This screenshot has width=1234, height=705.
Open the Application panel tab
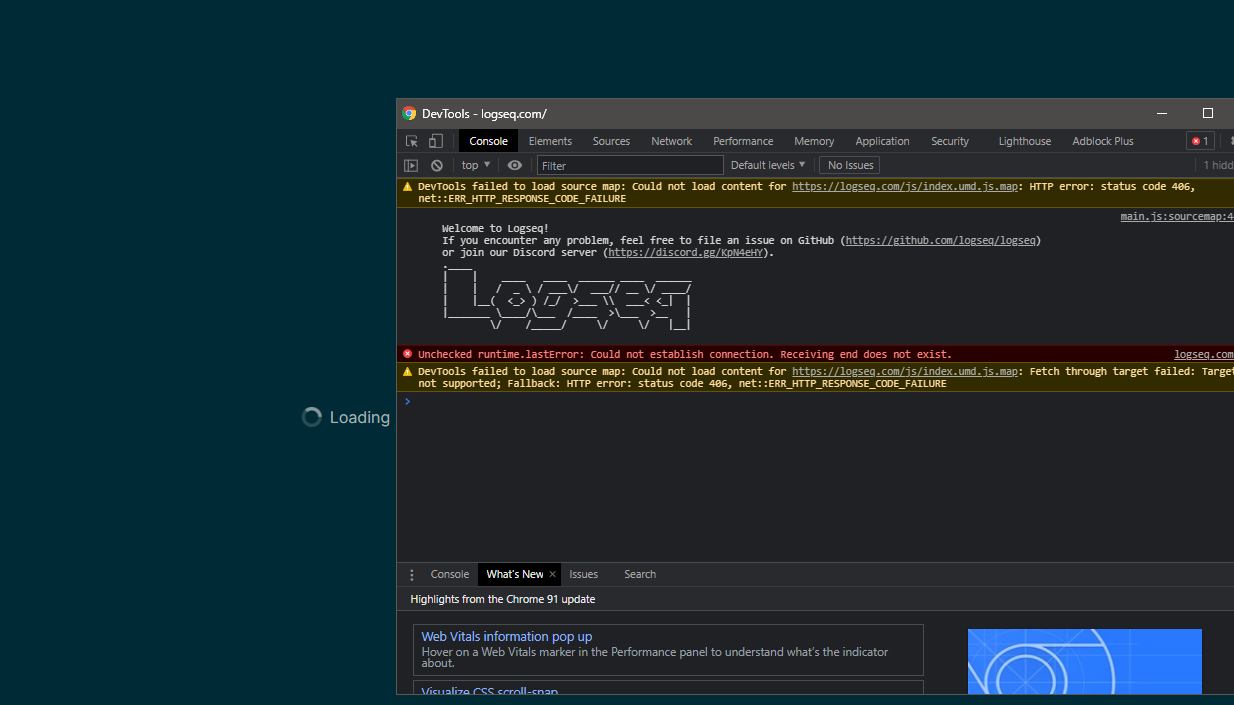pyautogui.click(x=882, y=141)
